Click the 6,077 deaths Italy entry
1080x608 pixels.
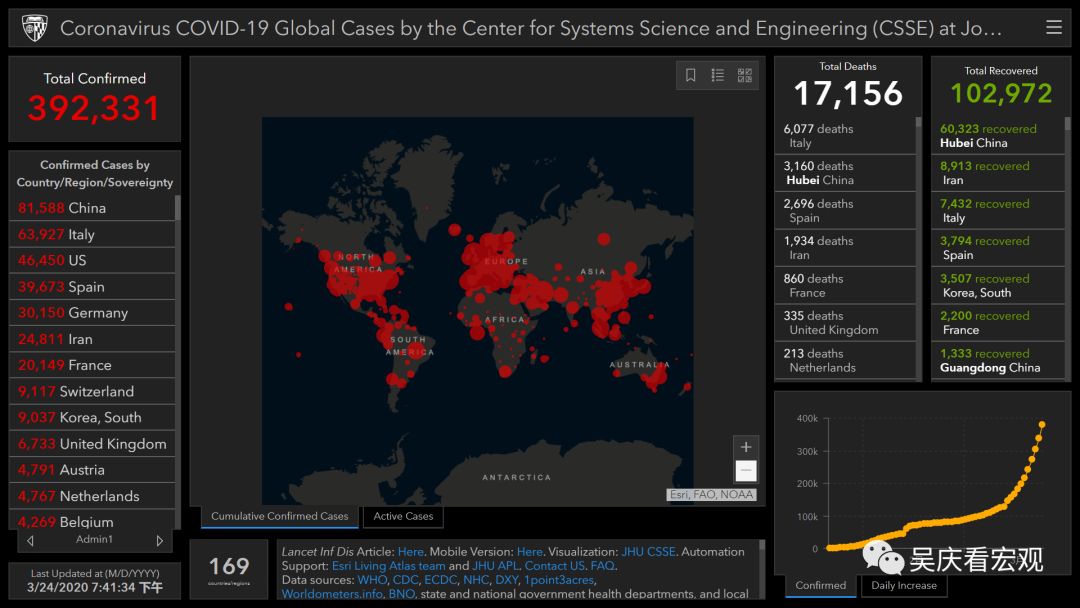[845, 136]
